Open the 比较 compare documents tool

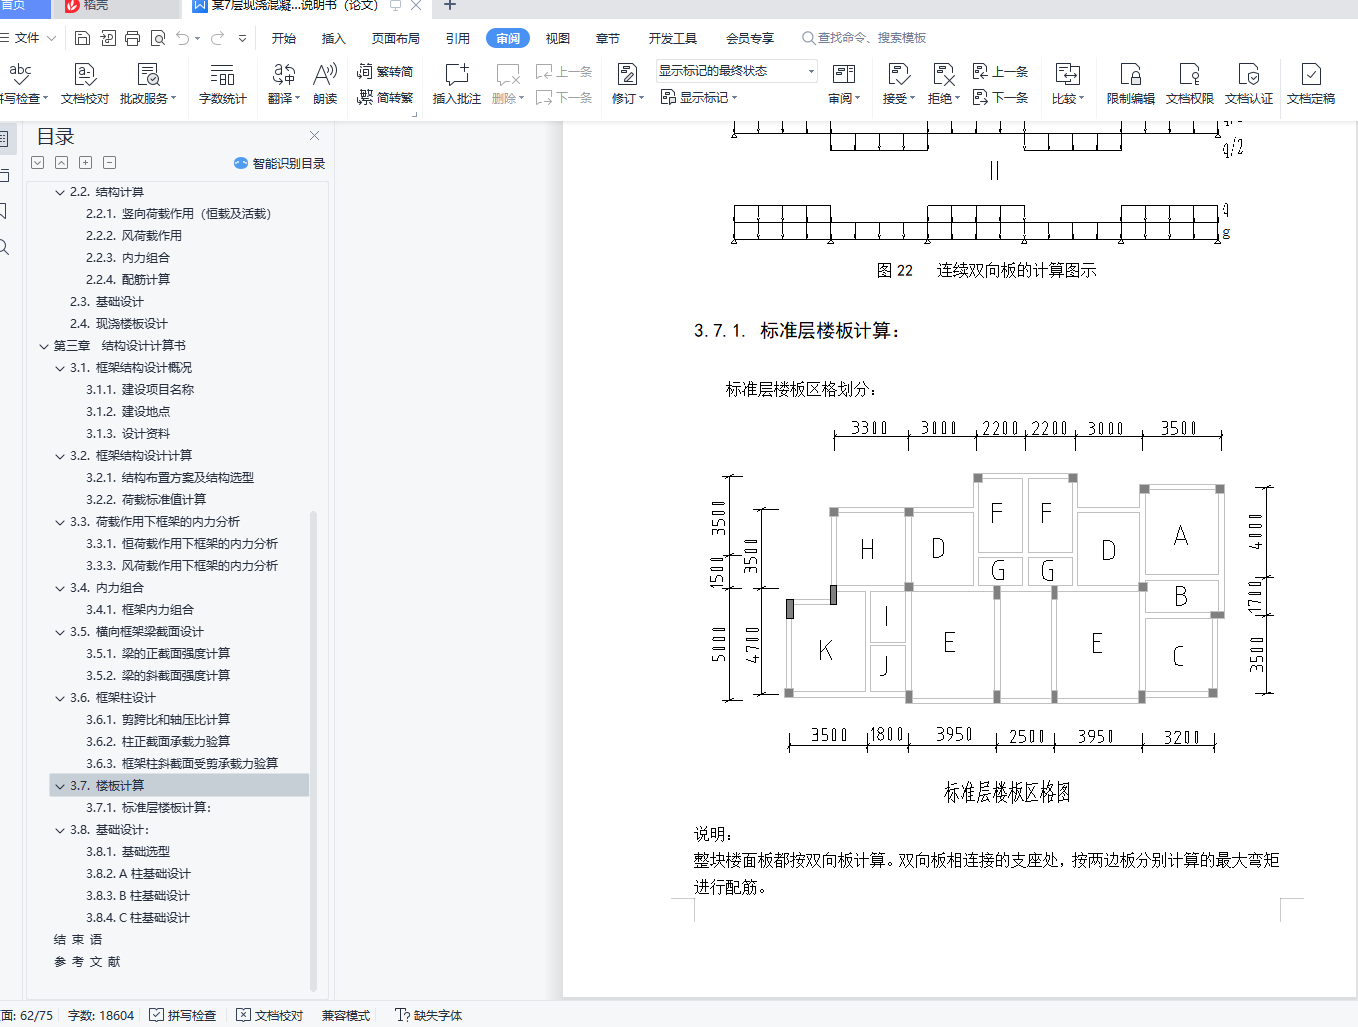(1067, 84)
